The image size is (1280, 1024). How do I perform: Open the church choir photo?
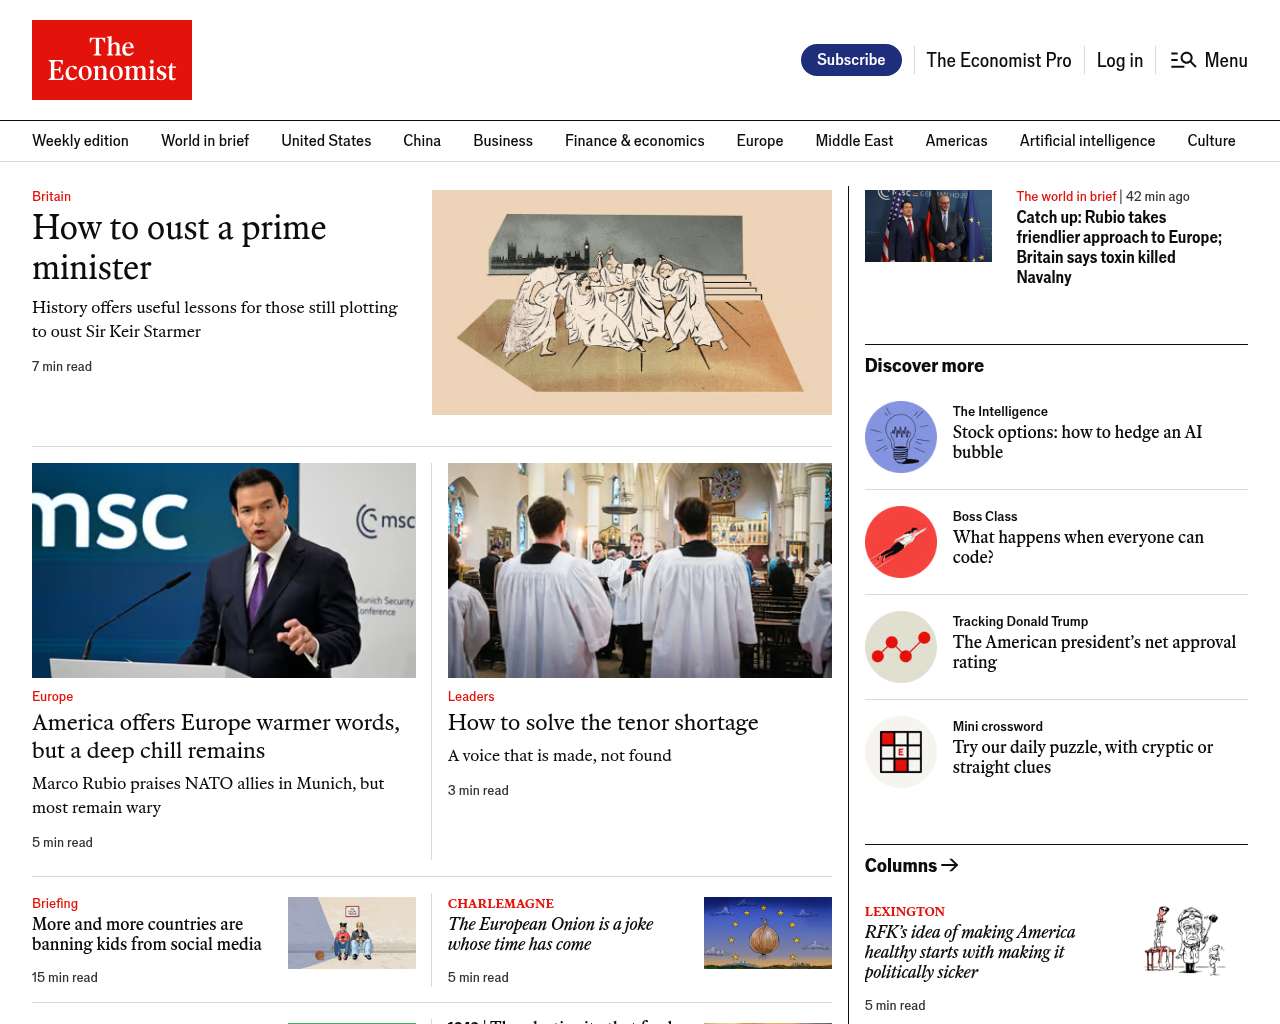point(639,570)
